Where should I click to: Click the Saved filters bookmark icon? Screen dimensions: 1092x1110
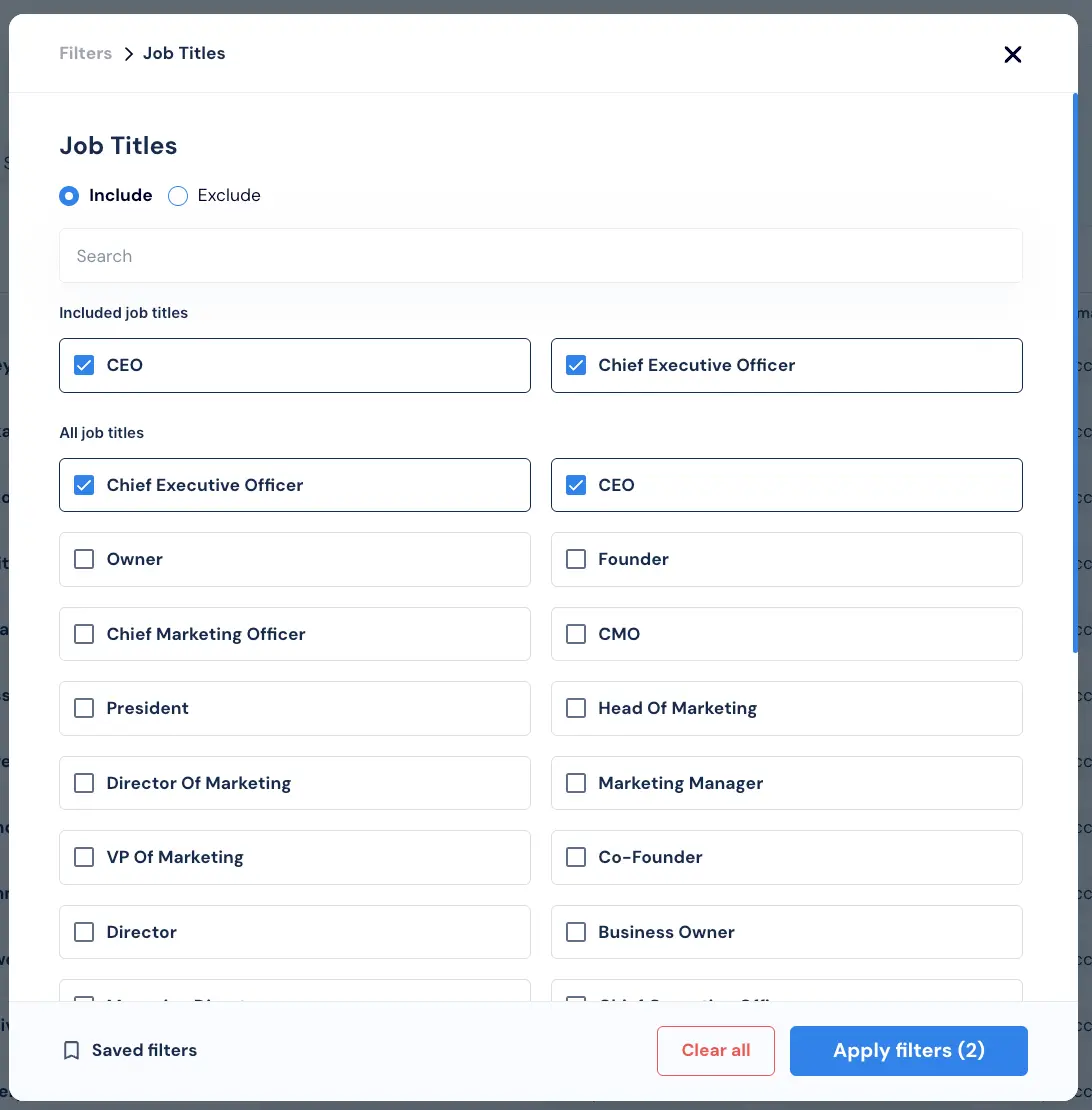coord(71,1050)
